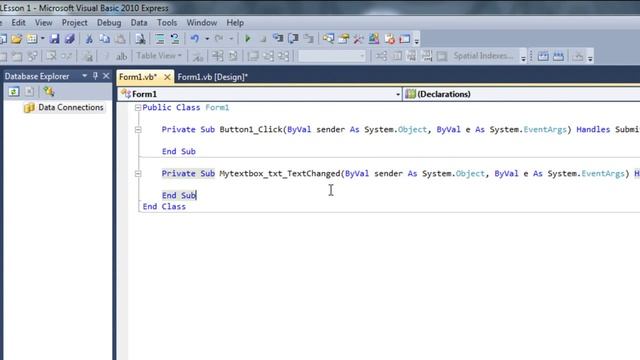This screenshot has height=360, width=640.
Task: Open the Debug menu
Action: pos(109,23)
